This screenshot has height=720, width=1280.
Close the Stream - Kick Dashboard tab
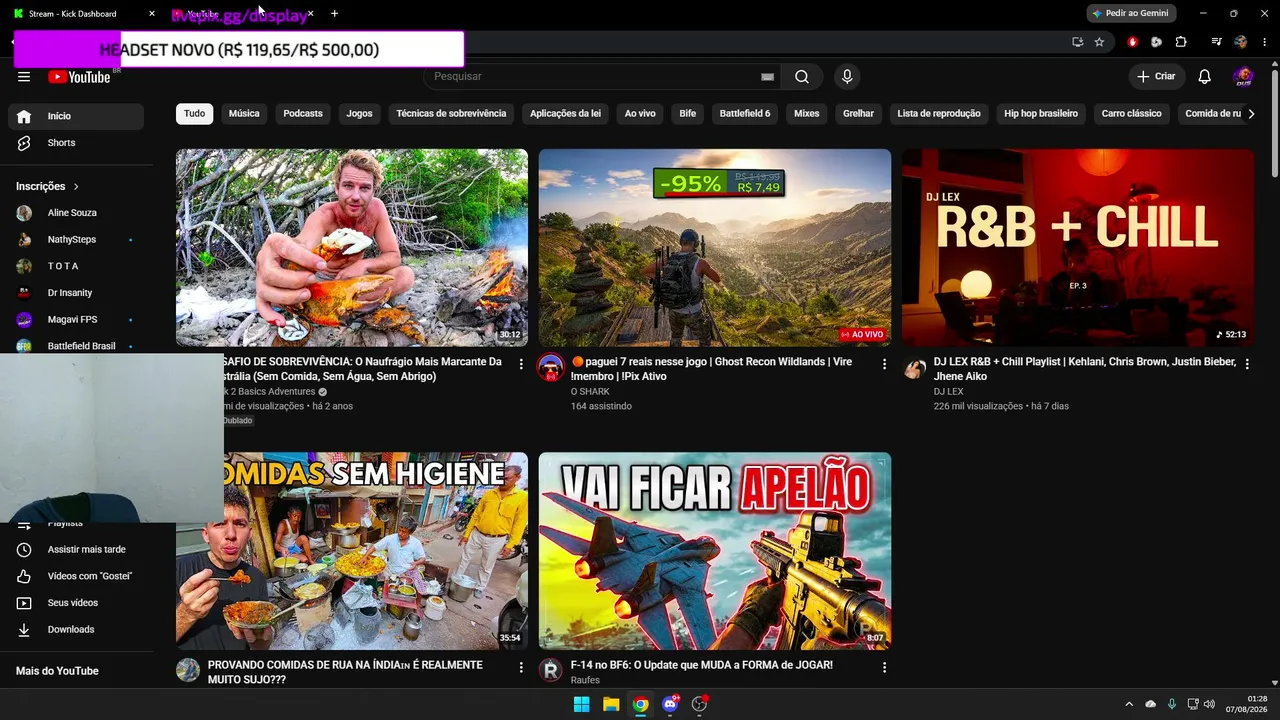pos(152,14)
